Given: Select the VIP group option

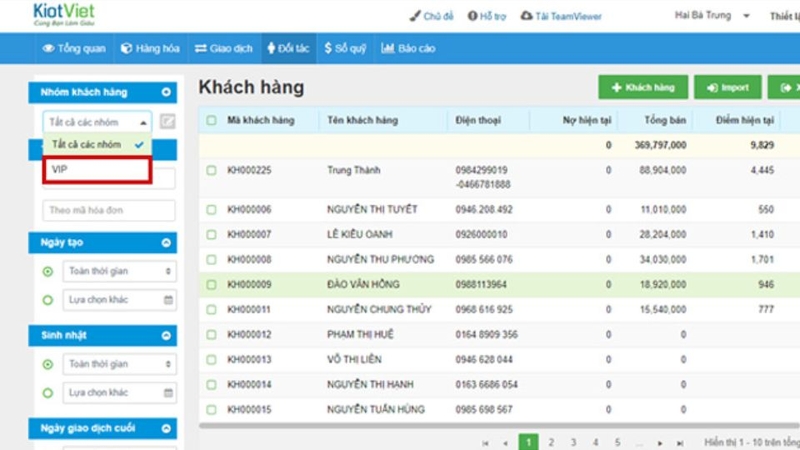Looking at the screenshot, I should point(97,169).
